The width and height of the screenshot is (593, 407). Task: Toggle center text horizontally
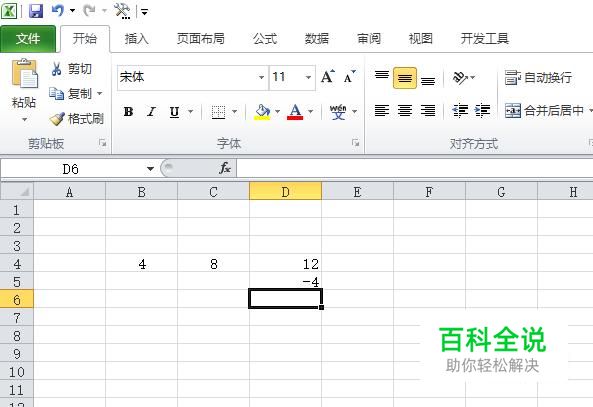(x=405, y=110)
